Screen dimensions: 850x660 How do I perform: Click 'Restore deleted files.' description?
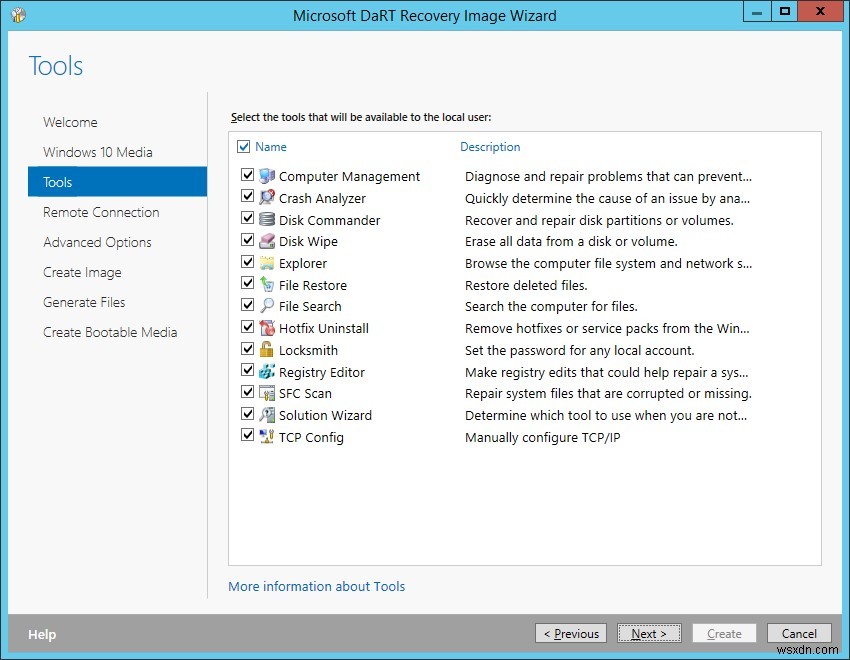pyautogui.click(x=526, y=285)
